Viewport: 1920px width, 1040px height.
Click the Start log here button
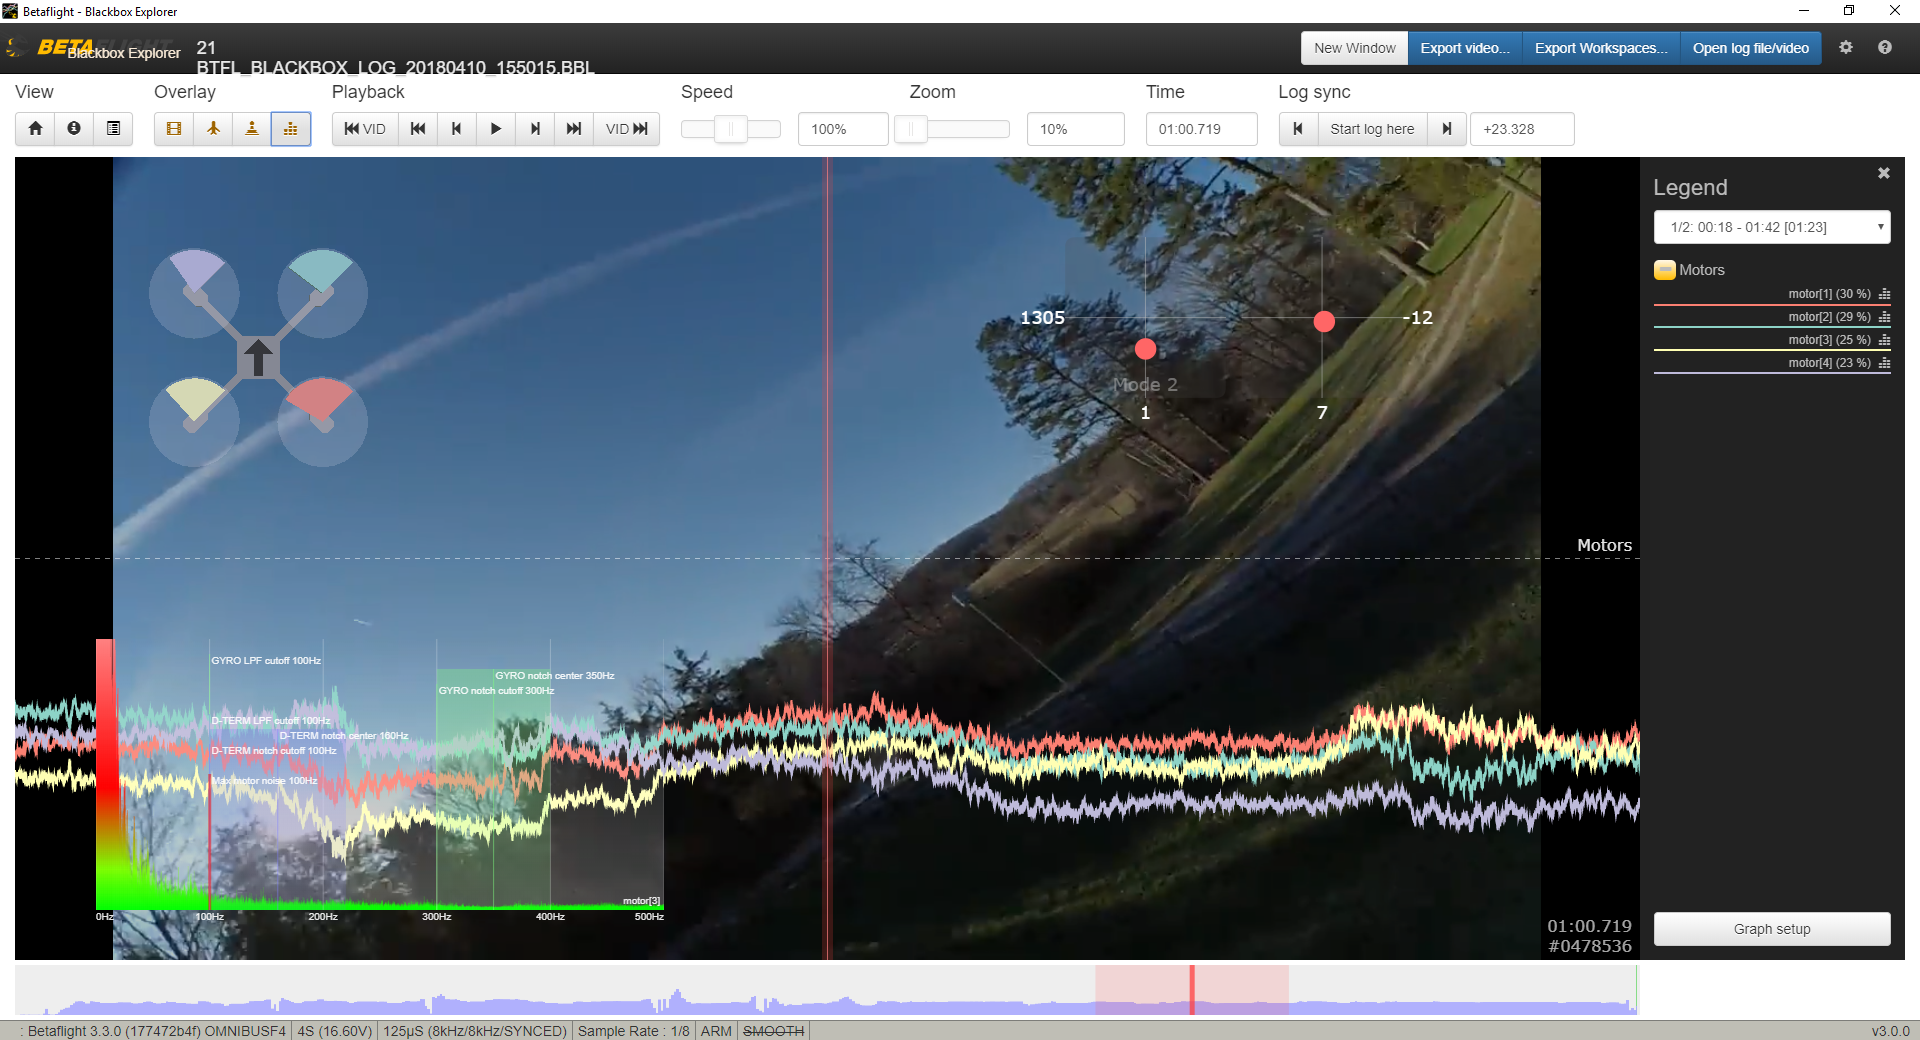1371,128
